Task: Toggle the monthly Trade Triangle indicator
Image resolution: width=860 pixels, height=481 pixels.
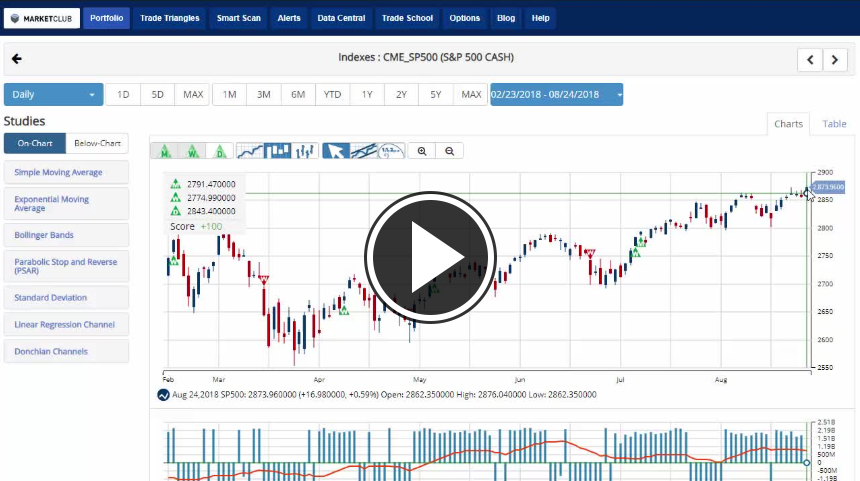Action: click(x=163, y=151)
